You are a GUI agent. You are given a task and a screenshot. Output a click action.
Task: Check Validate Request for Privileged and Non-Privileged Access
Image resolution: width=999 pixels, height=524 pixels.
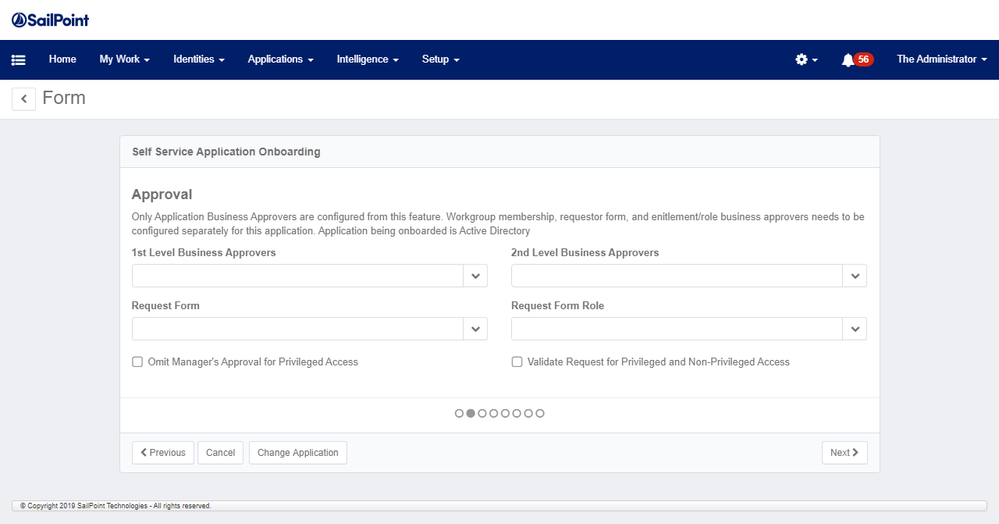click(x=517, y=362)
